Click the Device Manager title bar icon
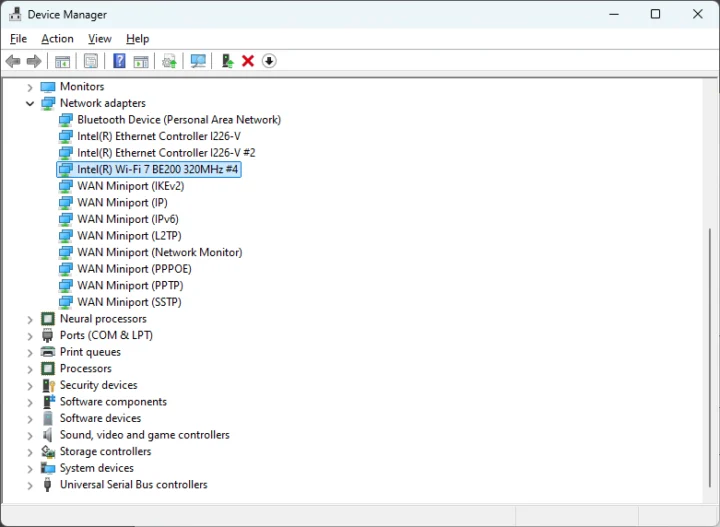Image resolution: width=720 pixels, height=527 pixels. tap(15, 15)
